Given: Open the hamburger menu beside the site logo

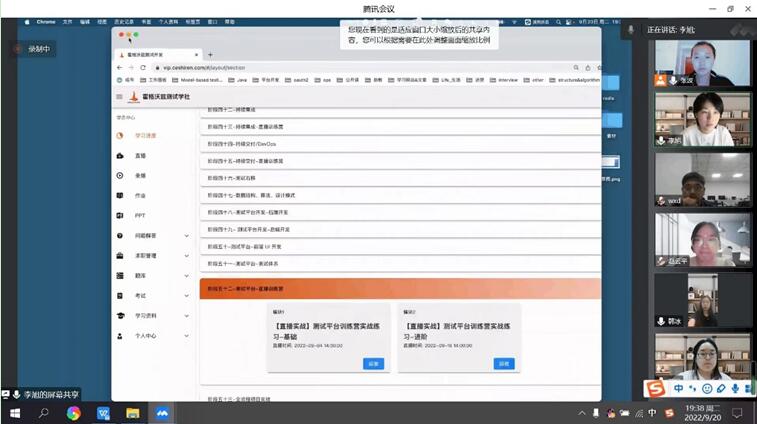Looking at the screenshot, I should (x=119, y=97).
